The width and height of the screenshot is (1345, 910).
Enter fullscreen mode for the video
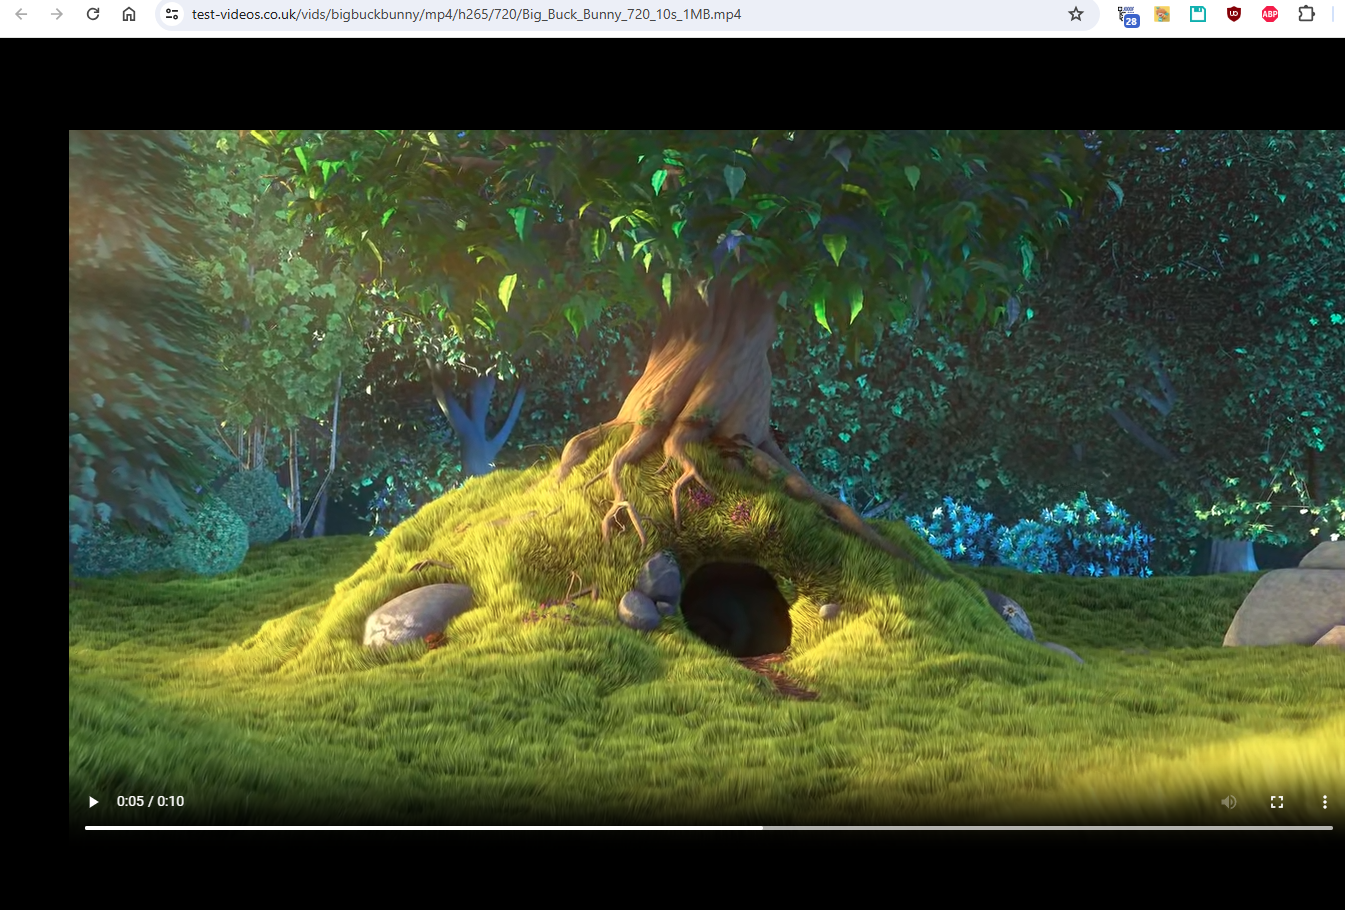point(1277,802)
